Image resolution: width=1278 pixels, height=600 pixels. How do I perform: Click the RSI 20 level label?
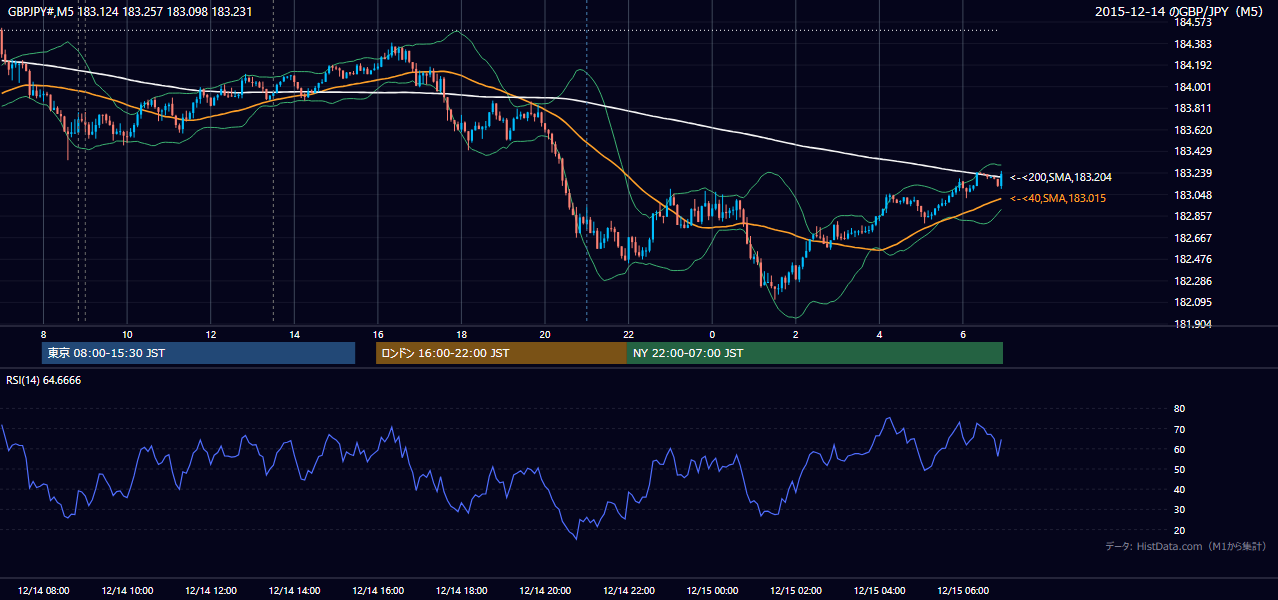pos(1179,530)
